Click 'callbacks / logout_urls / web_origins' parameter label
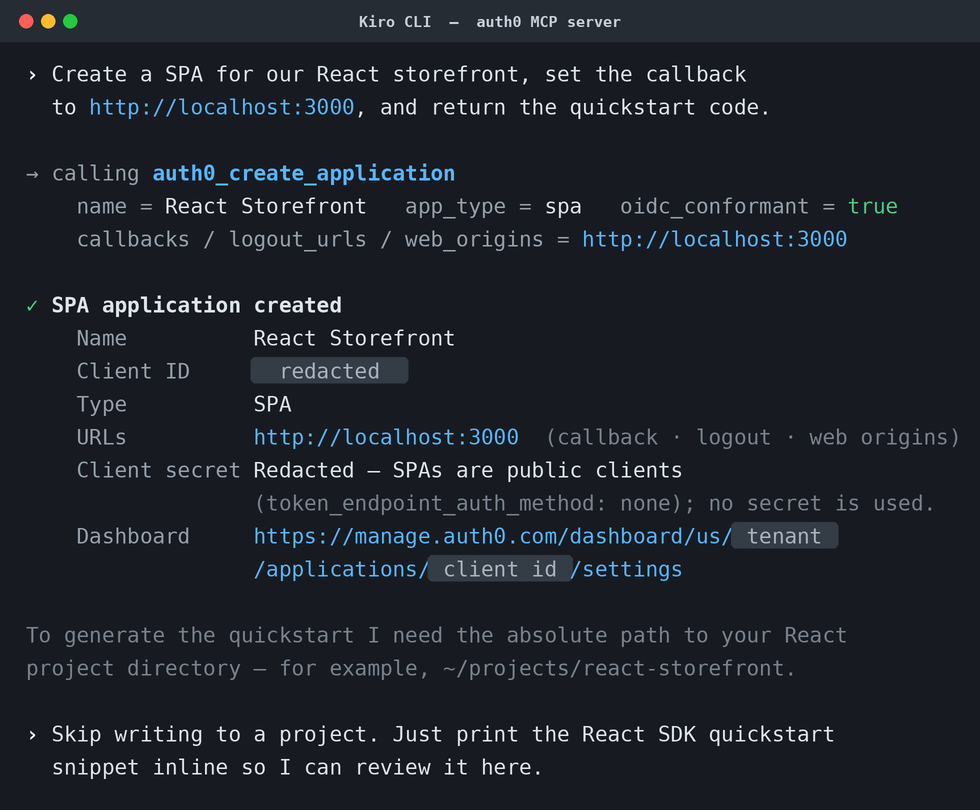The width and height of the screenshot is (980, 810). pos(311,240)
